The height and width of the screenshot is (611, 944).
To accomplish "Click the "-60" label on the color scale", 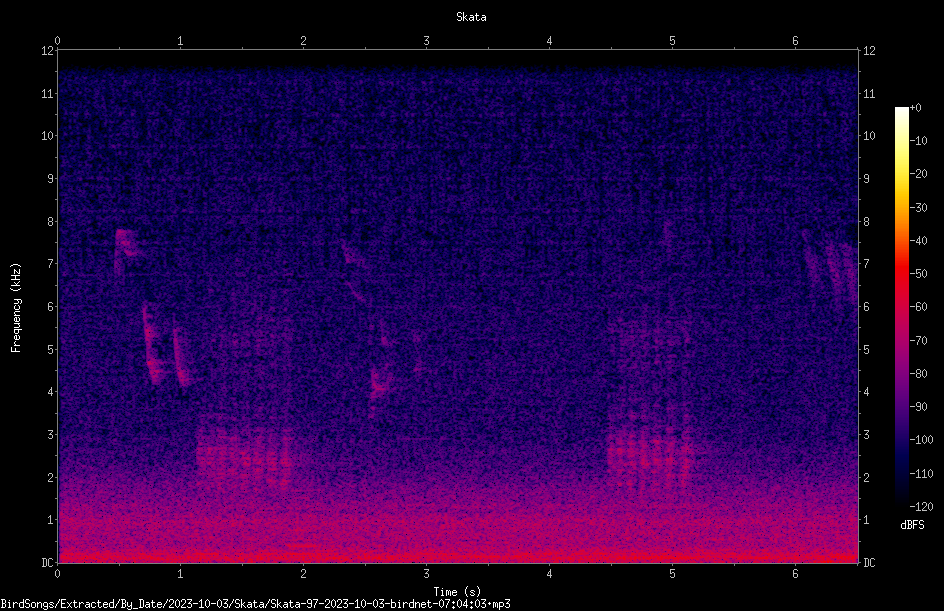I will pyautogui.click(x=918, y=307).
